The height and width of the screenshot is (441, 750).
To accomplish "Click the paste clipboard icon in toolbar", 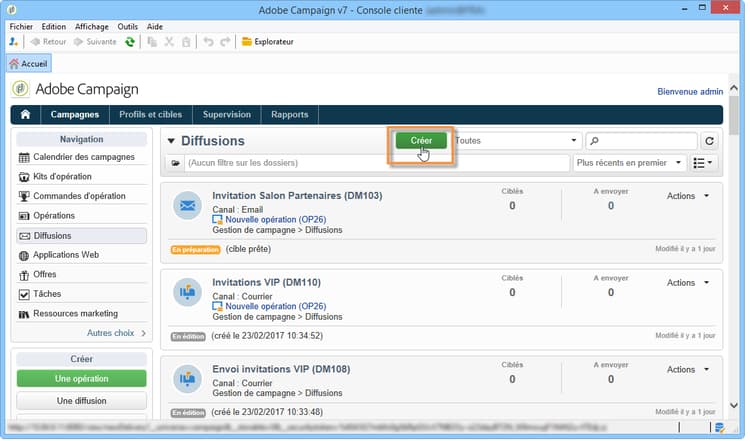I will 186,42.
